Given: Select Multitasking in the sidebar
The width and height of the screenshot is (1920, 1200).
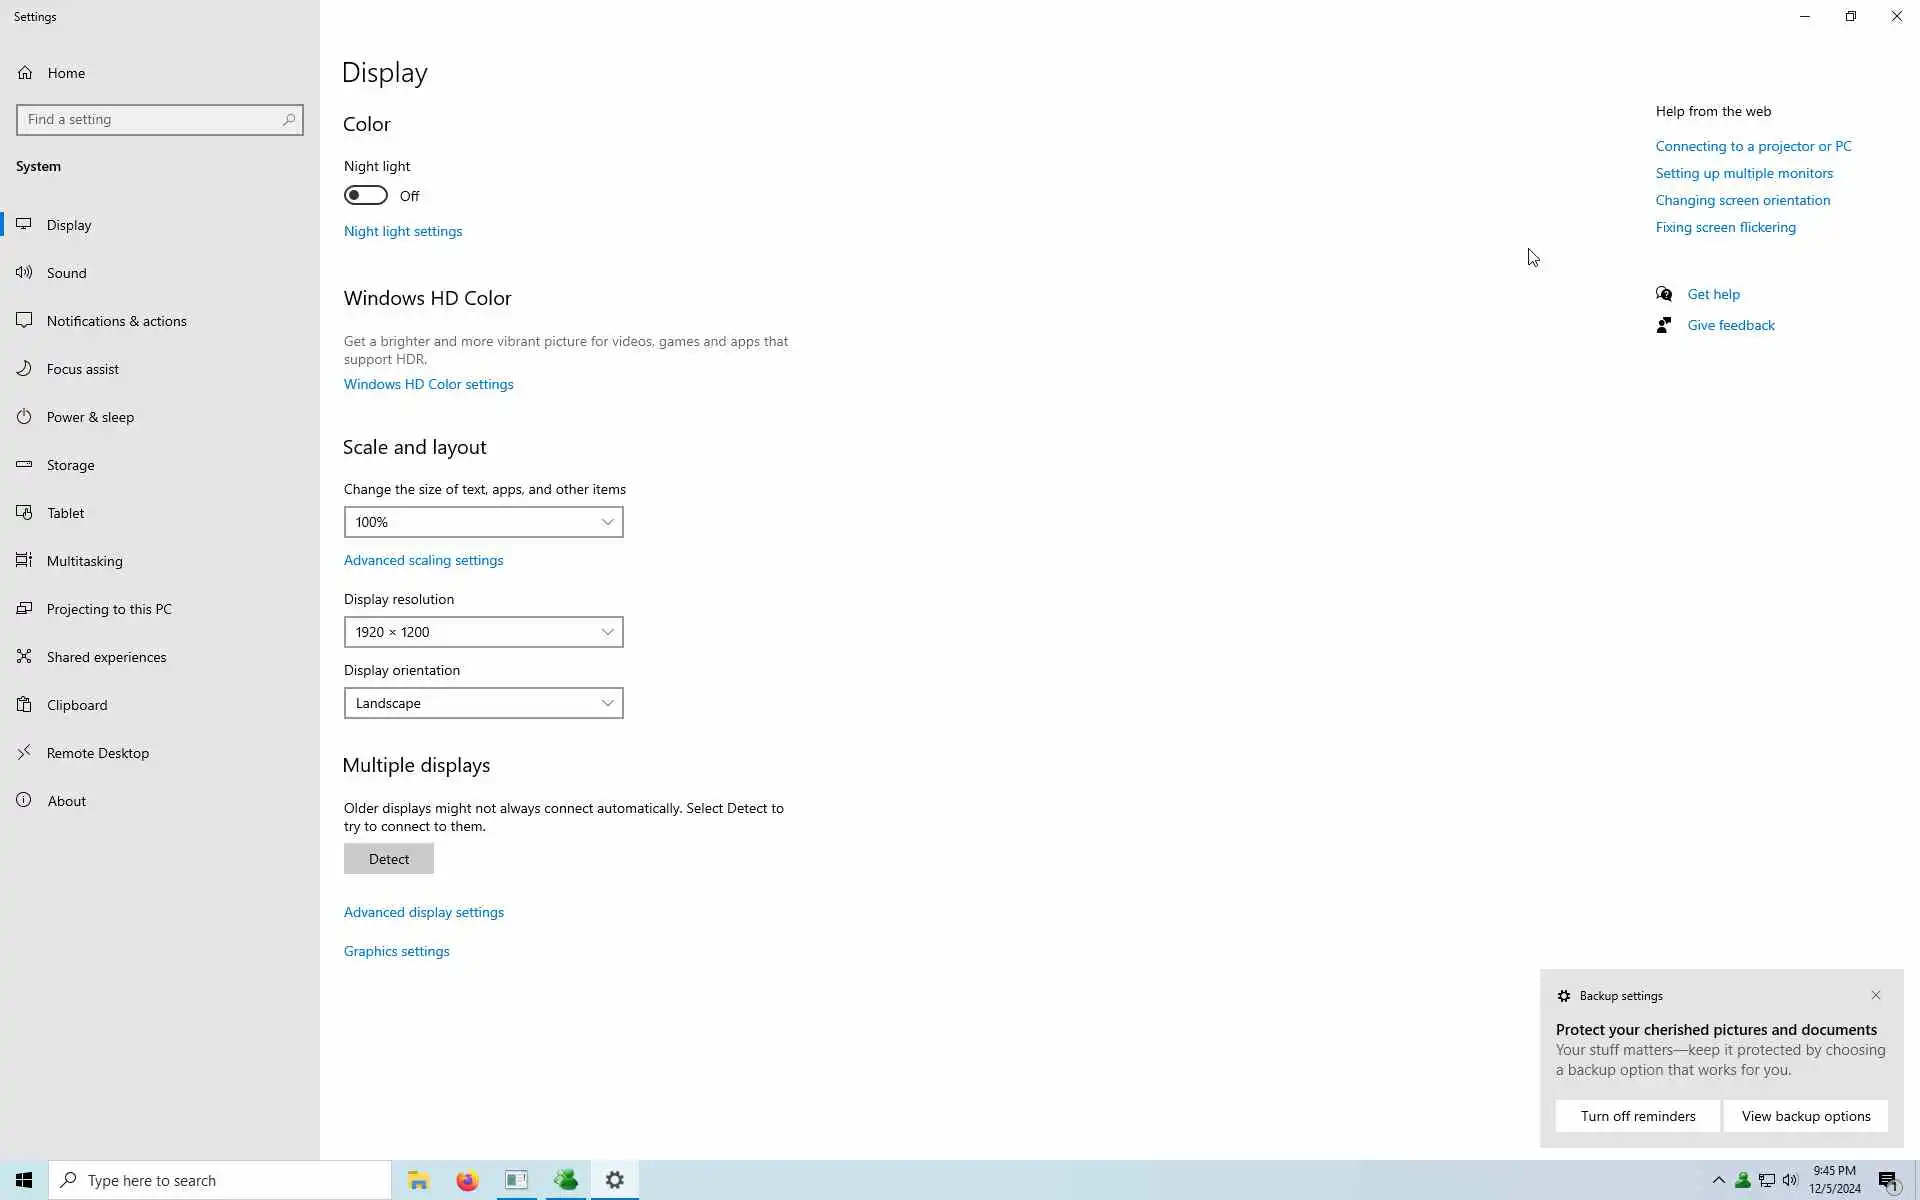Looking at the screenshot, I should [x=84, y=561].
